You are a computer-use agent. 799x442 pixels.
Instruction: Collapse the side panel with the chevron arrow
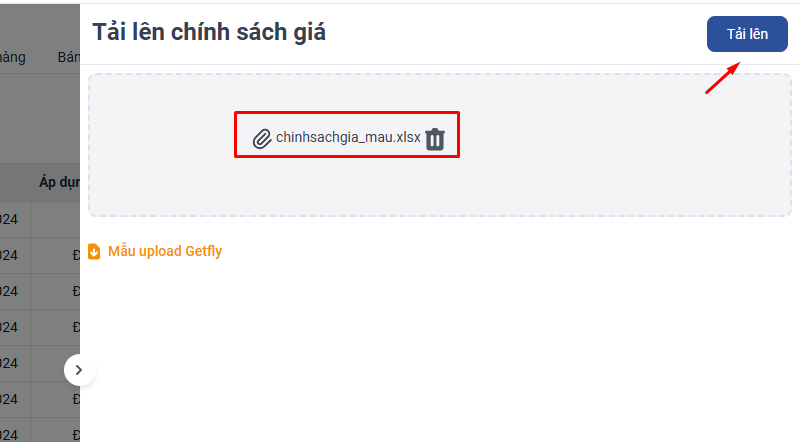pyautogui.click(x=78, y=370)
